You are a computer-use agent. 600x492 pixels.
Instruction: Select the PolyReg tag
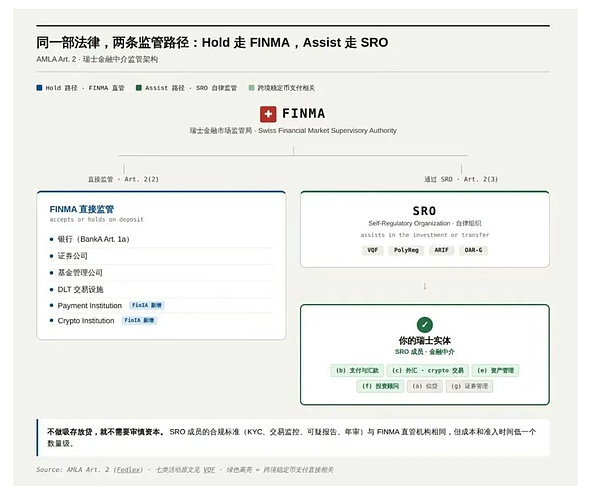[406, 250]
